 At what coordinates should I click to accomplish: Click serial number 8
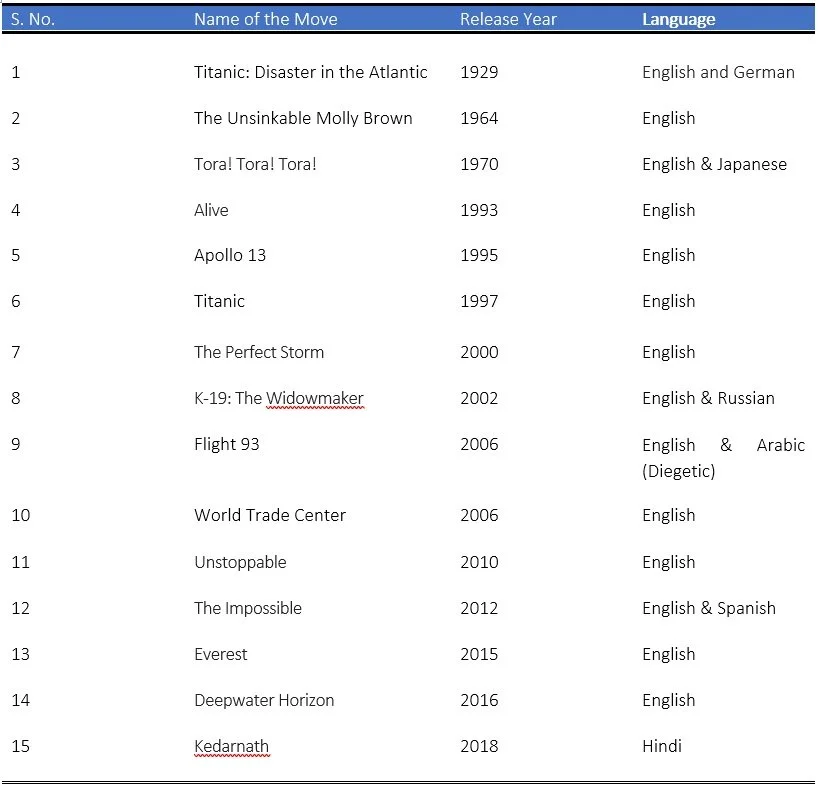click(16, 398)
